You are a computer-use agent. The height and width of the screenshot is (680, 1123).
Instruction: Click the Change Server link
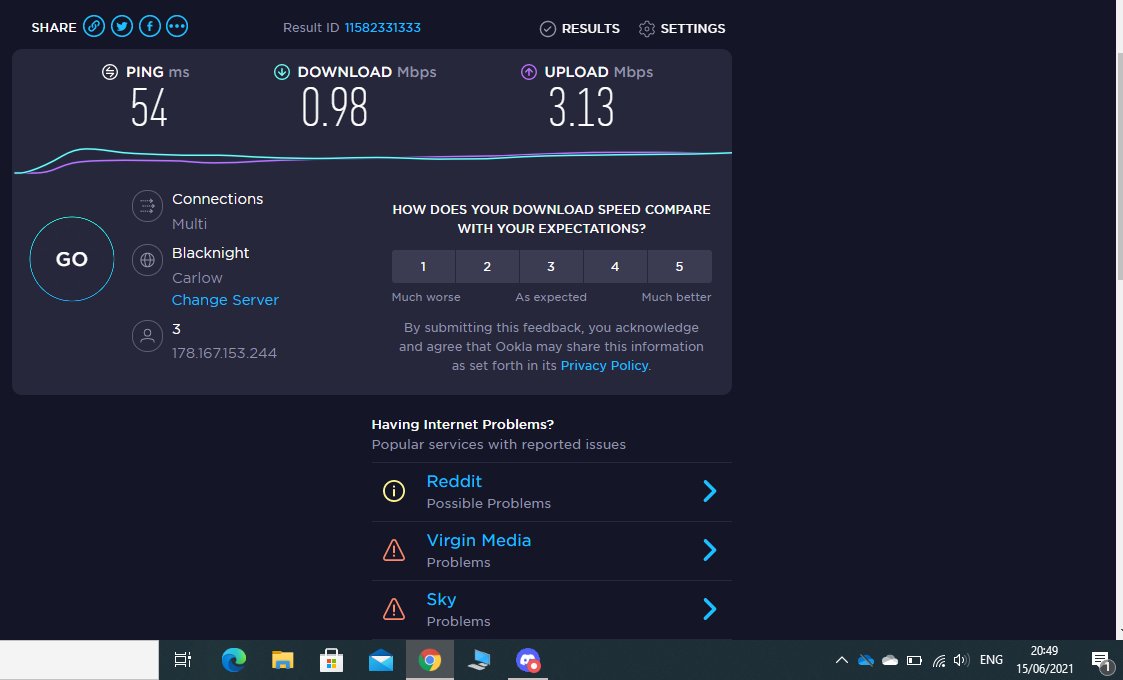click(x=225, y=300)
